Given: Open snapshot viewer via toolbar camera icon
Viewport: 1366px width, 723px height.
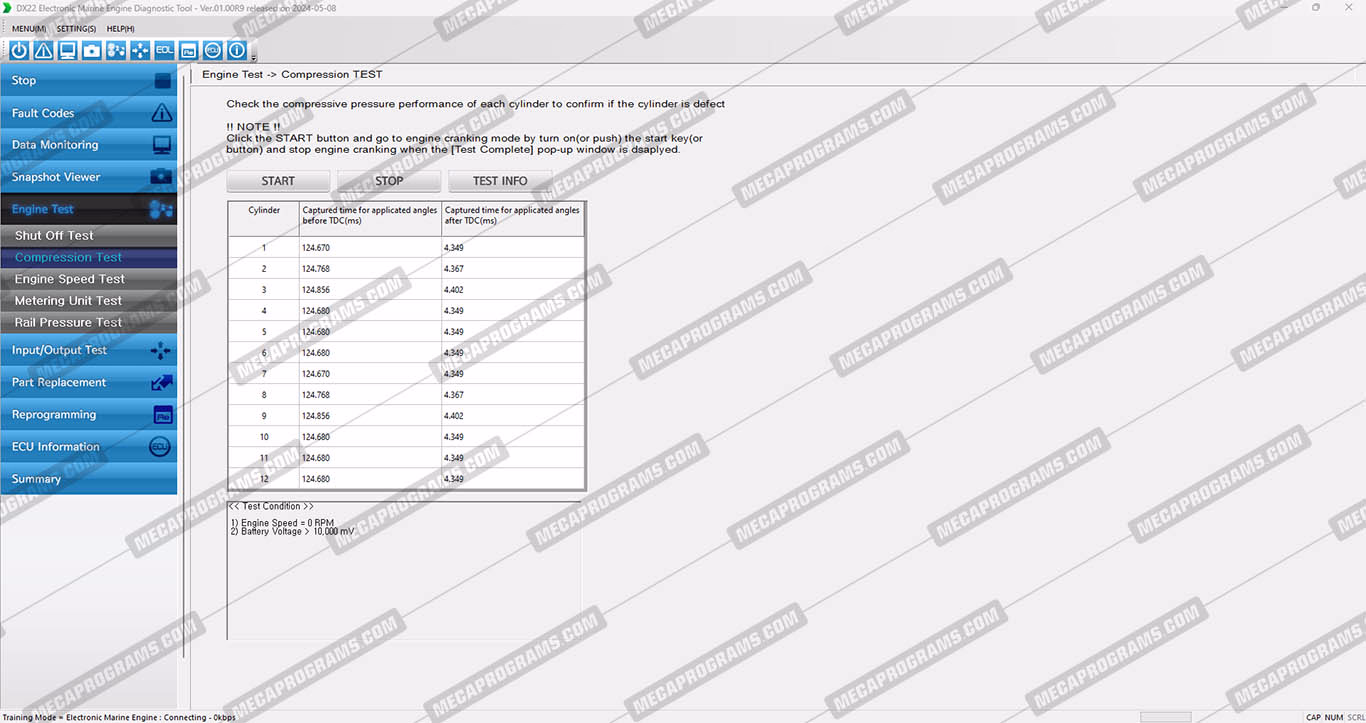Looking at the screenshot, I should pyautogui.click(x=92, y=50).
